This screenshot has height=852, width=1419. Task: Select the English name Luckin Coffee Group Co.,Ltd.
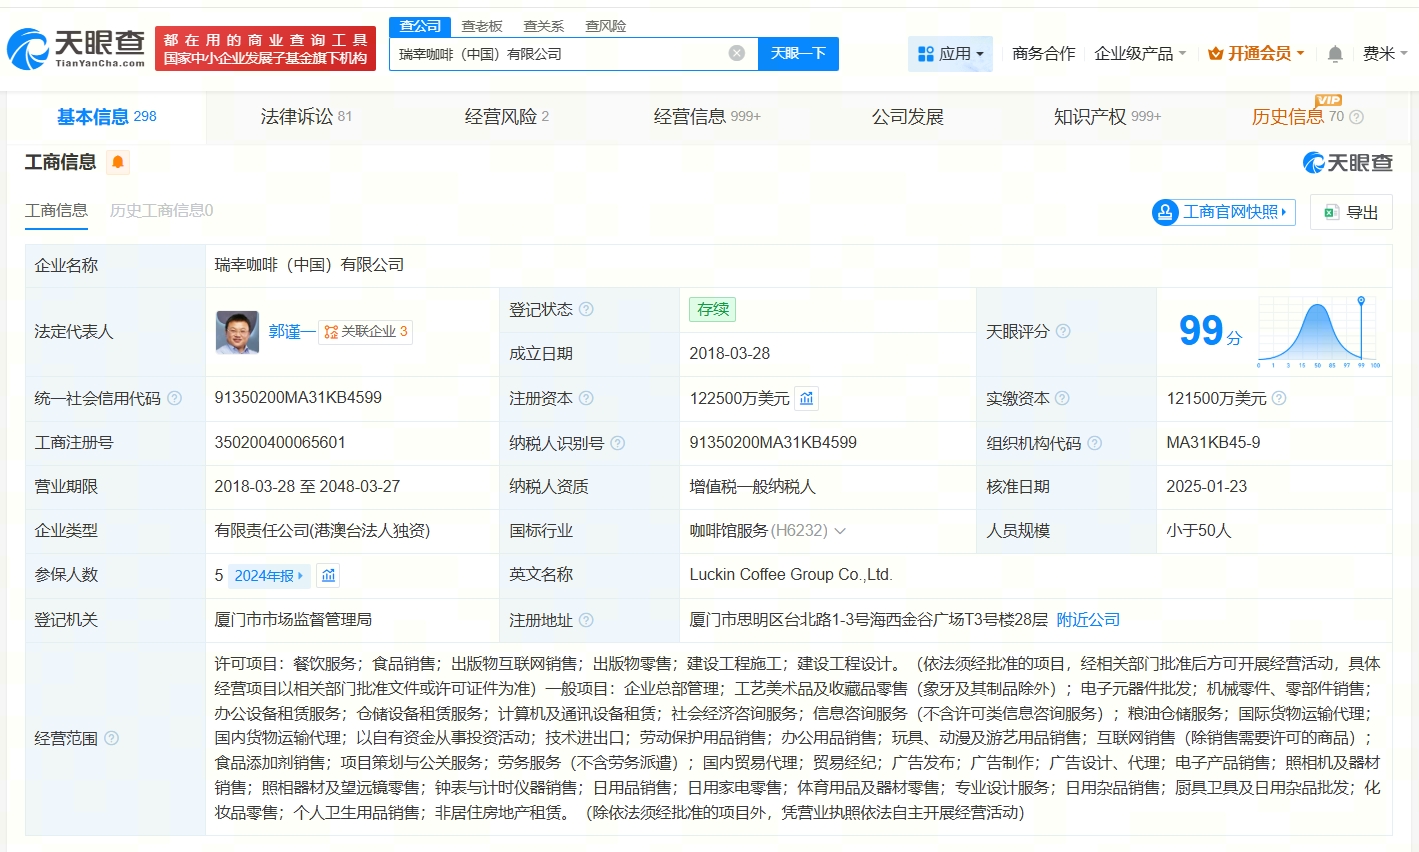[791, 575]
